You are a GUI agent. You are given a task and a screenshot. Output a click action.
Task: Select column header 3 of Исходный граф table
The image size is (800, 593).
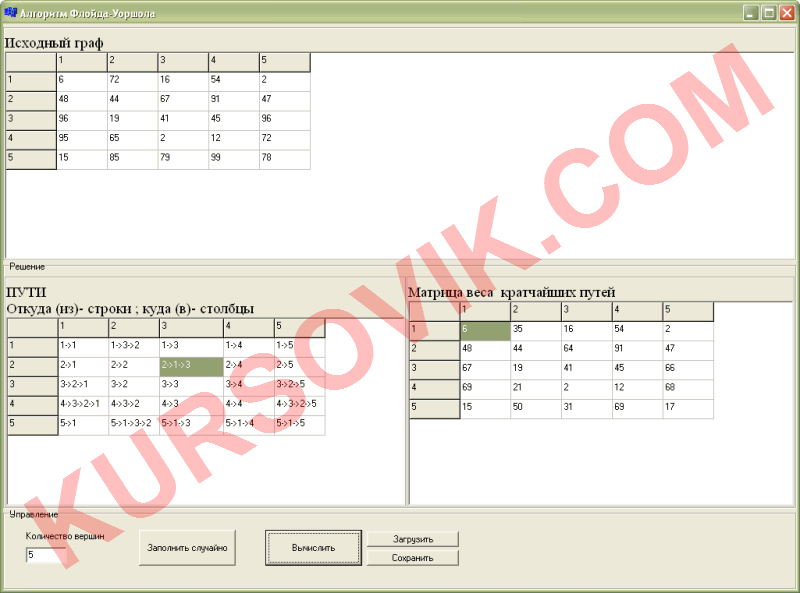tap(183, 62)
